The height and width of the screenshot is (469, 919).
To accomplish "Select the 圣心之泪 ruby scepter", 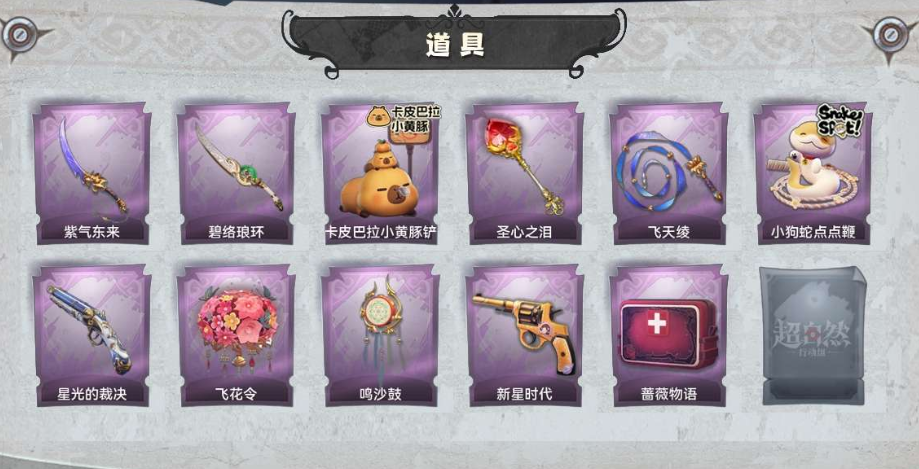I will pyautogui.click(x=524, y=173).
